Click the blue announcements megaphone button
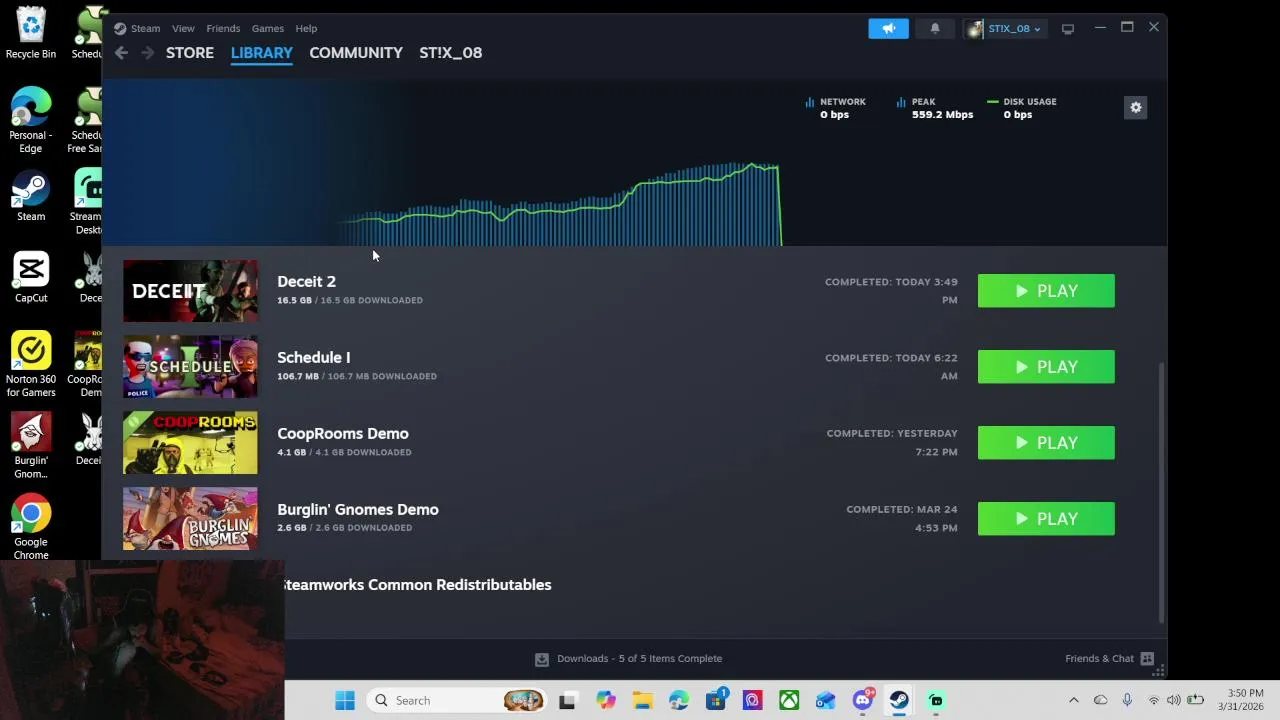This screenshot has width=1280, height=720. pyautogui.click(x=888, y=28)
